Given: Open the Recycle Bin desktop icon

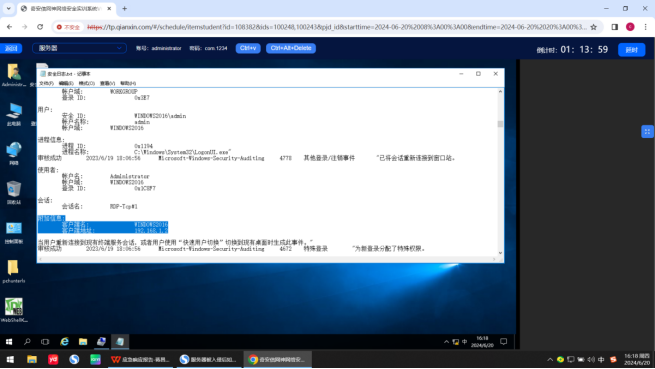Looking at the screenshot, I should click(x=14, y=193).
